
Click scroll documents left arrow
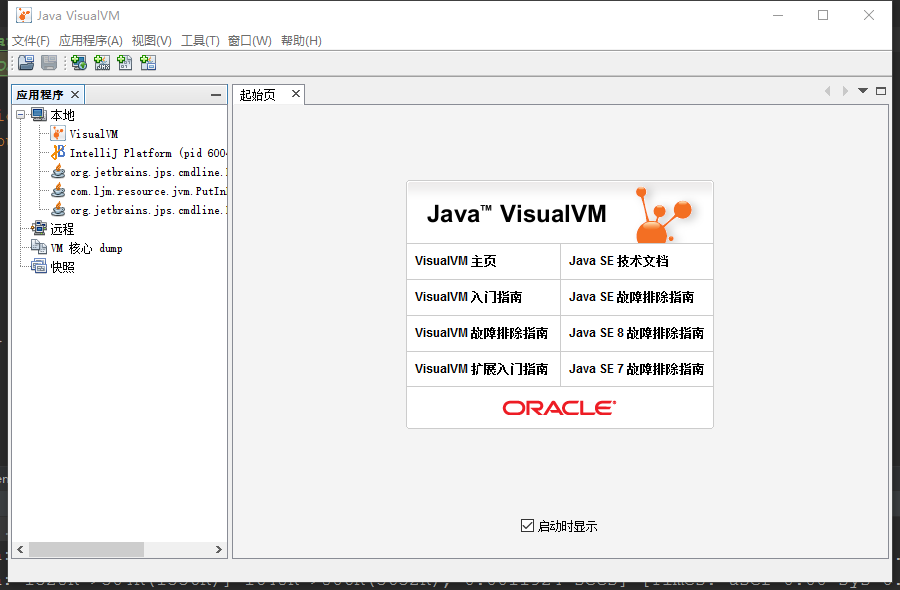pyautogui.click(x=828, y=91)
